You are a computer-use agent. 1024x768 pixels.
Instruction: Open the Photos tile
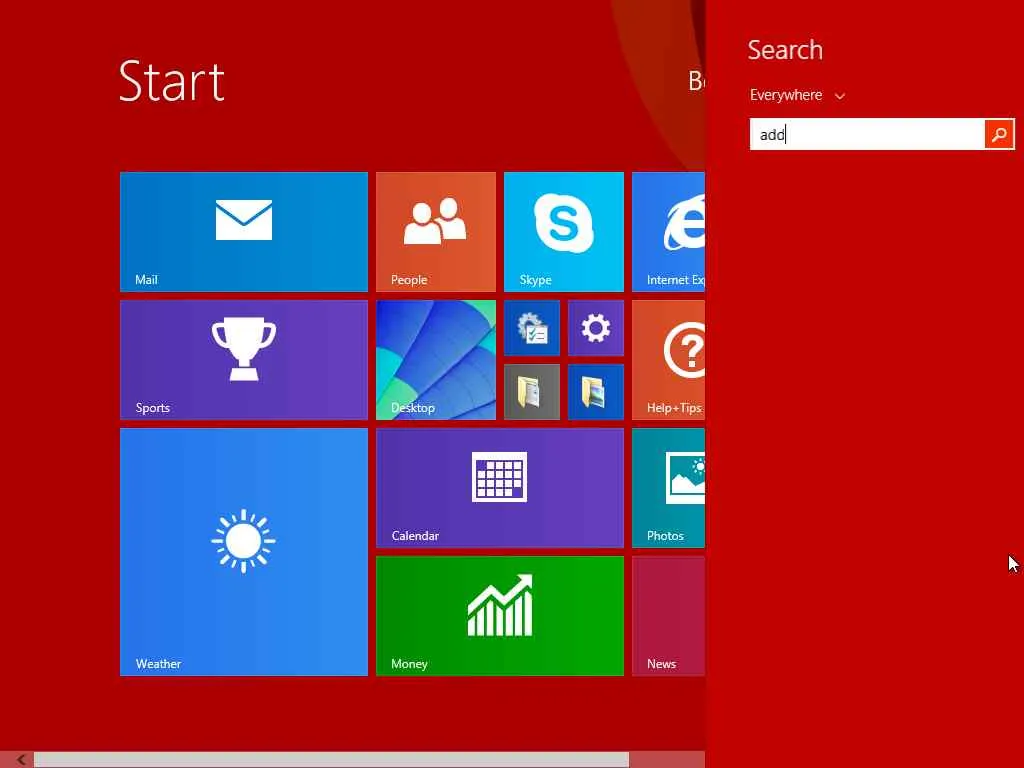pyautogui.click(x=669, y=488)
